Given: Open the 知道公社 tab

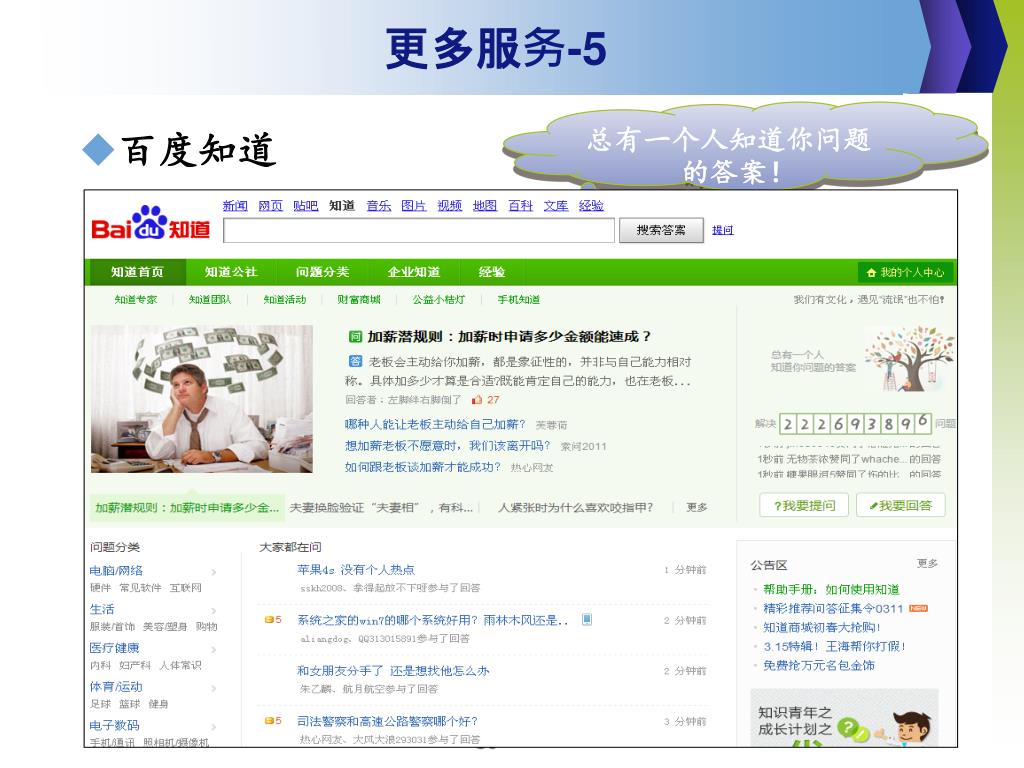Looking at the screenshot, I should coord(231,272).
